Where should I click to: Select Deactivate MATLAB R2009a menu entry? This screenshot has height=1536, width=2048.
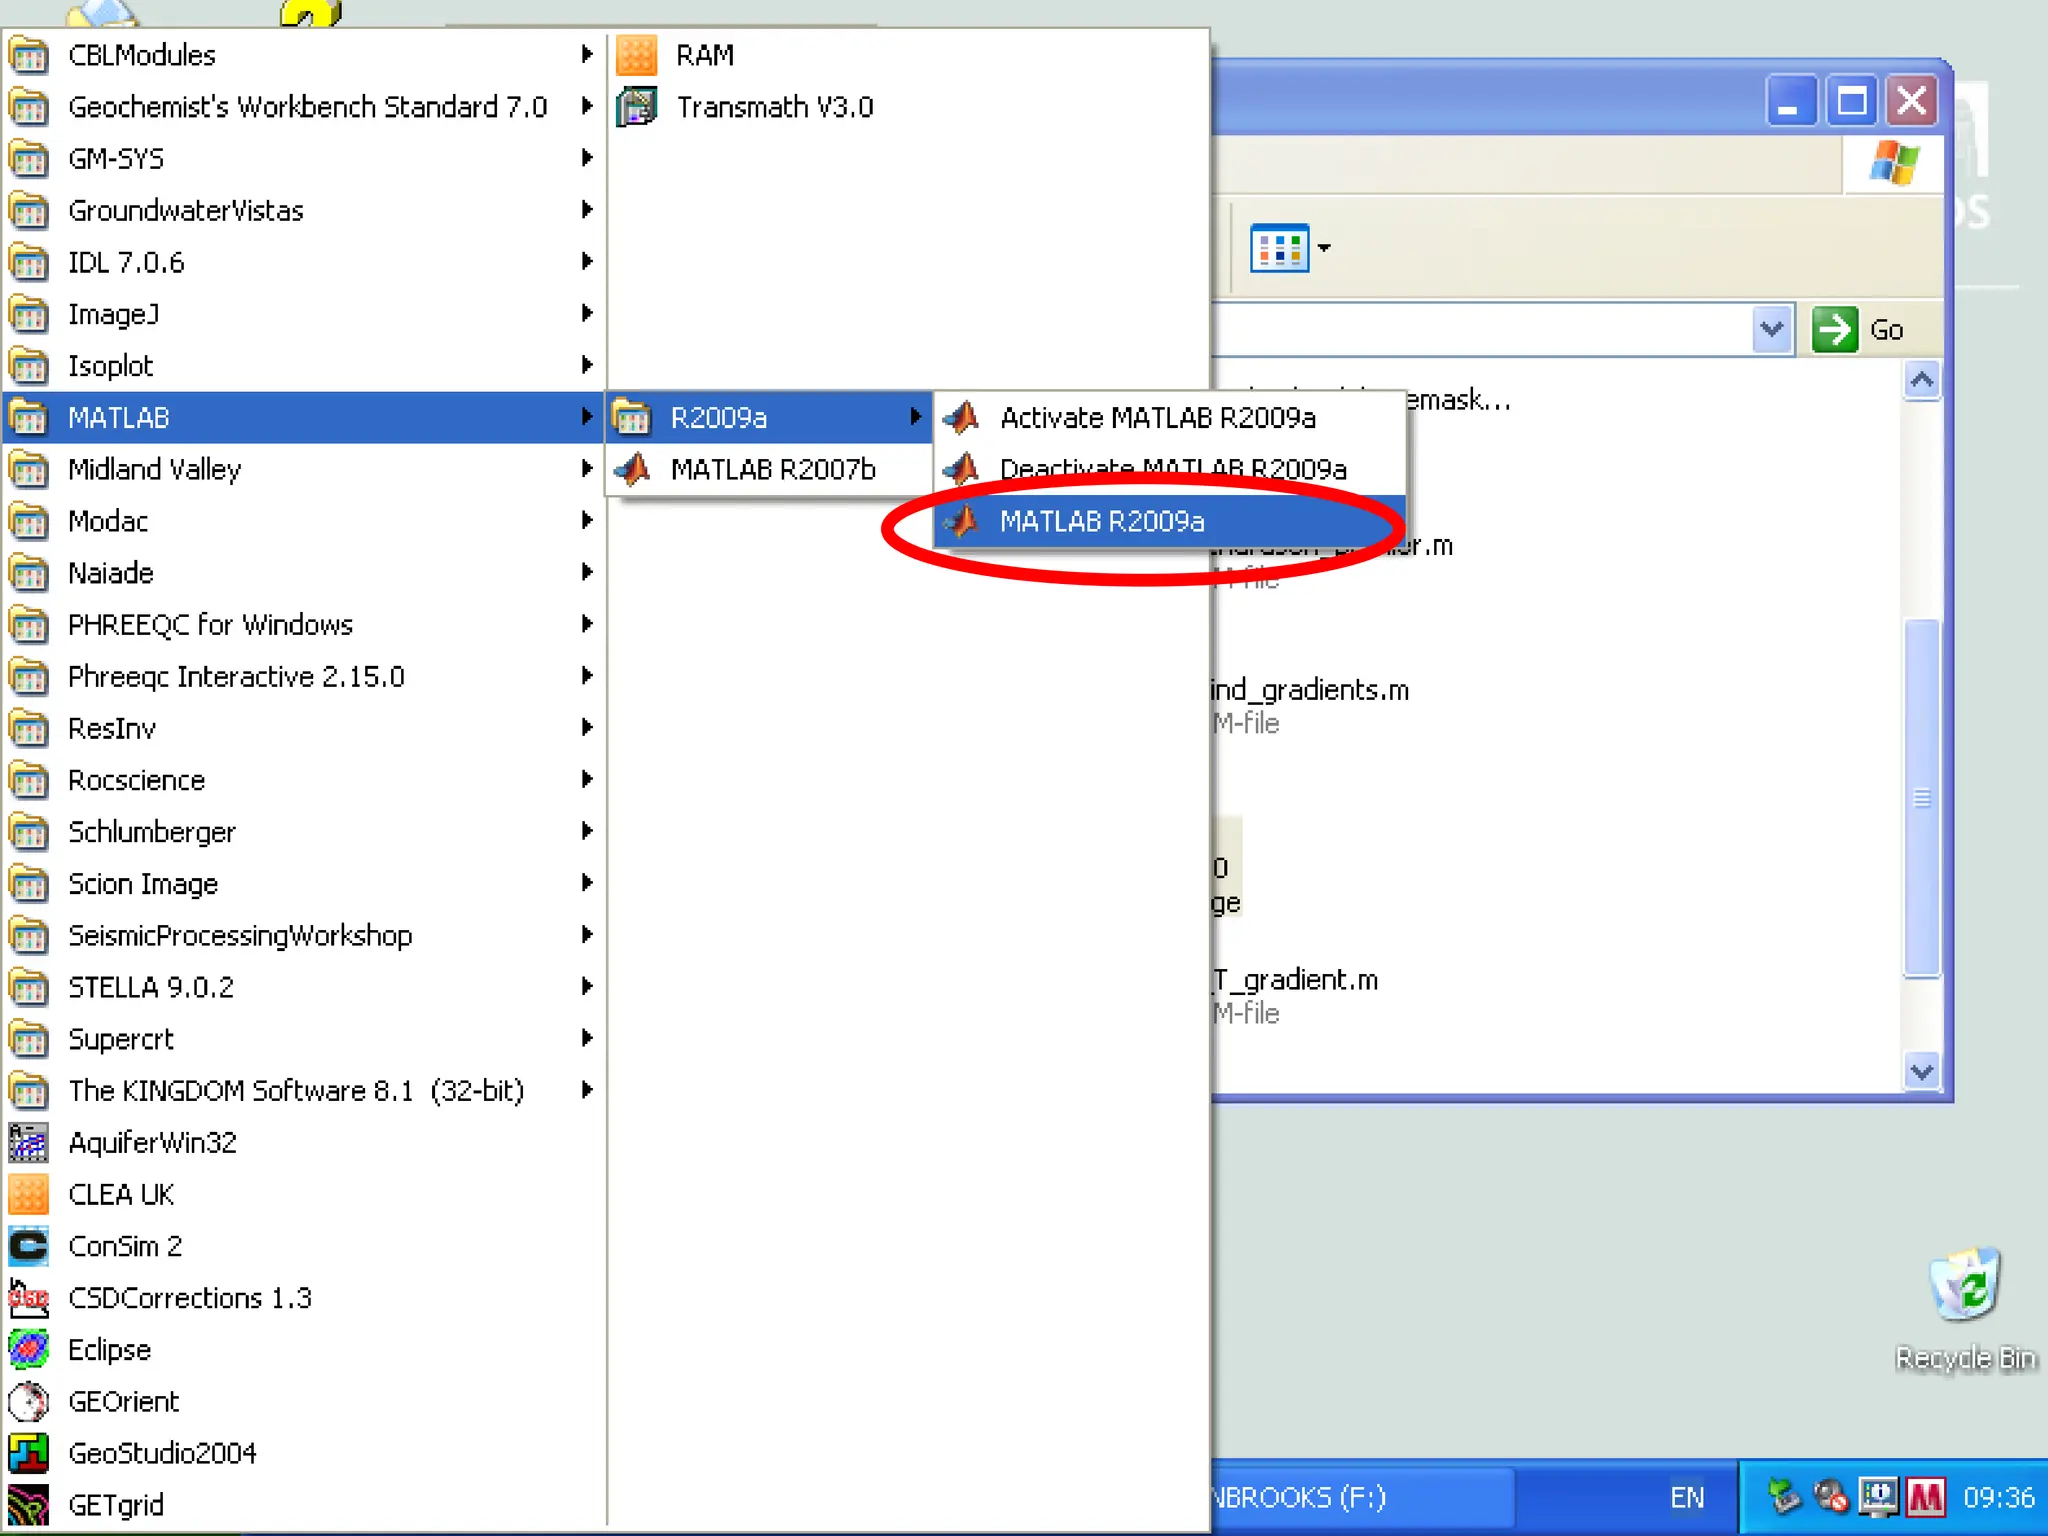click(x=1172, y=469)
